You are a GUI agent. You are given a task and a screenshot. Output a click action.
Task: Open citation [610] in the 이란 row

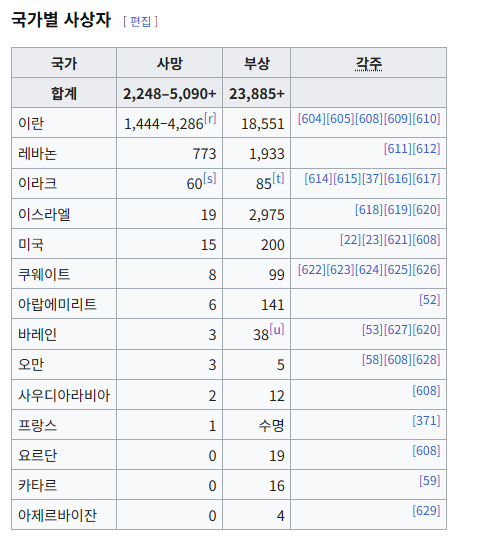coord(426,119)
